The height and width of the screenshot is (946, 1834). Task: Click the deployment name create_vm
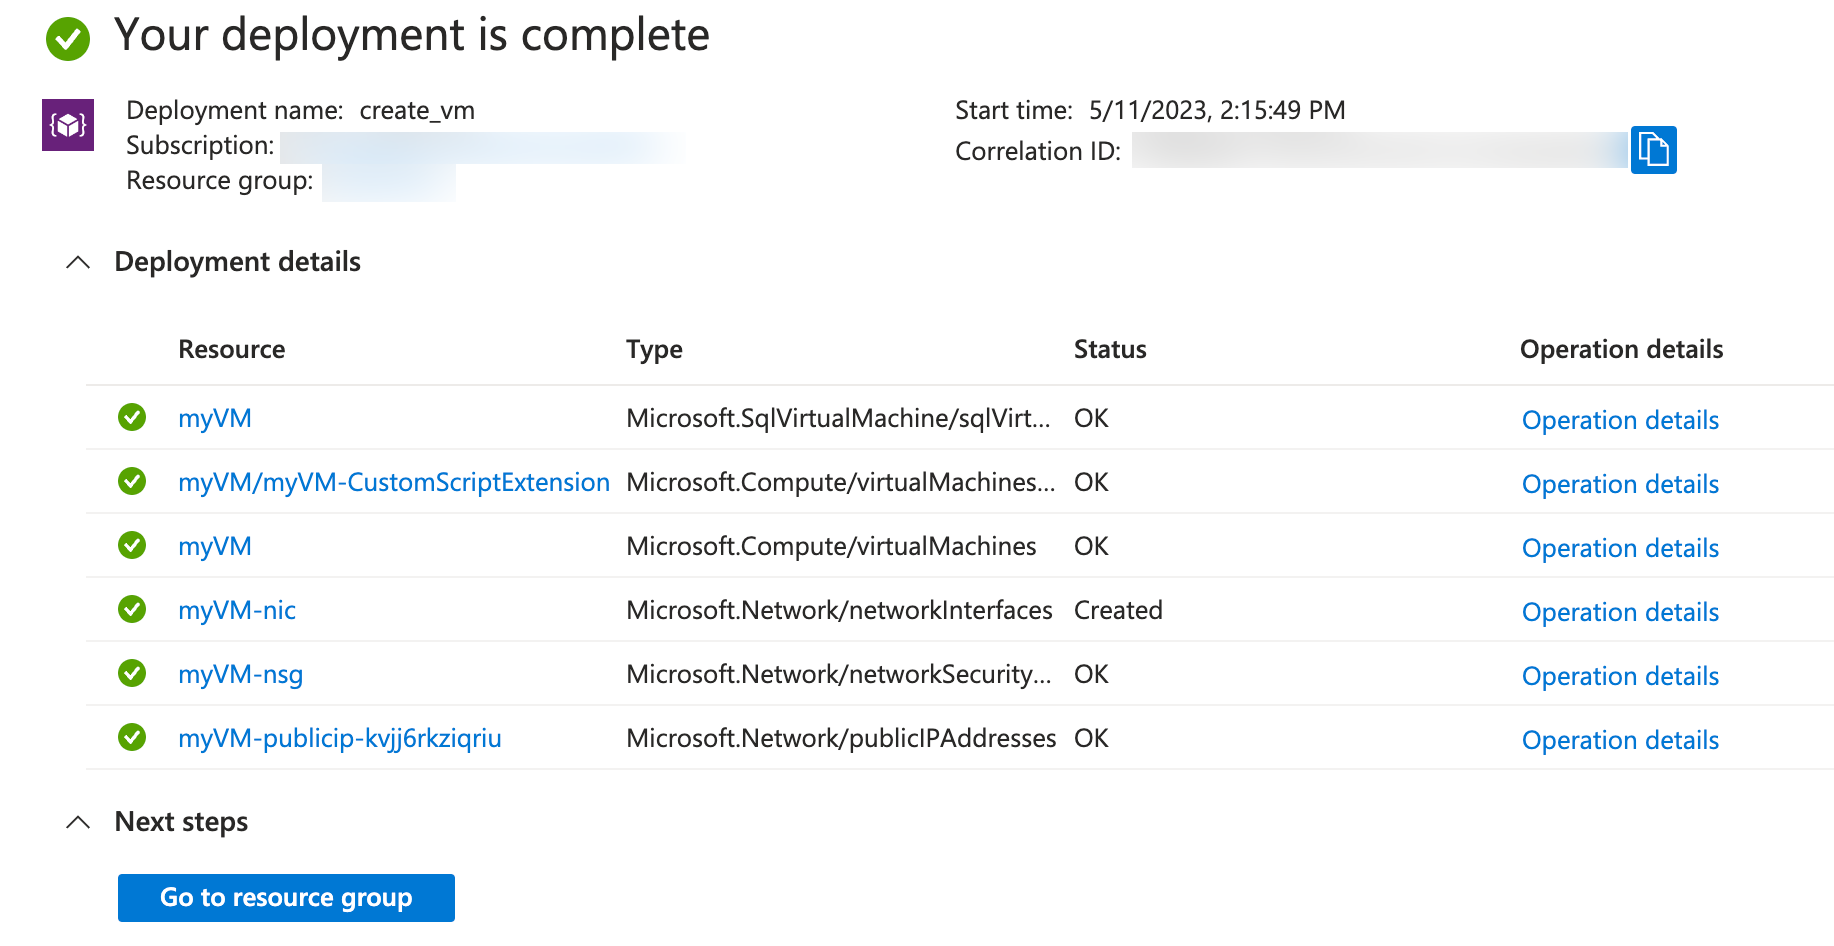417,110
